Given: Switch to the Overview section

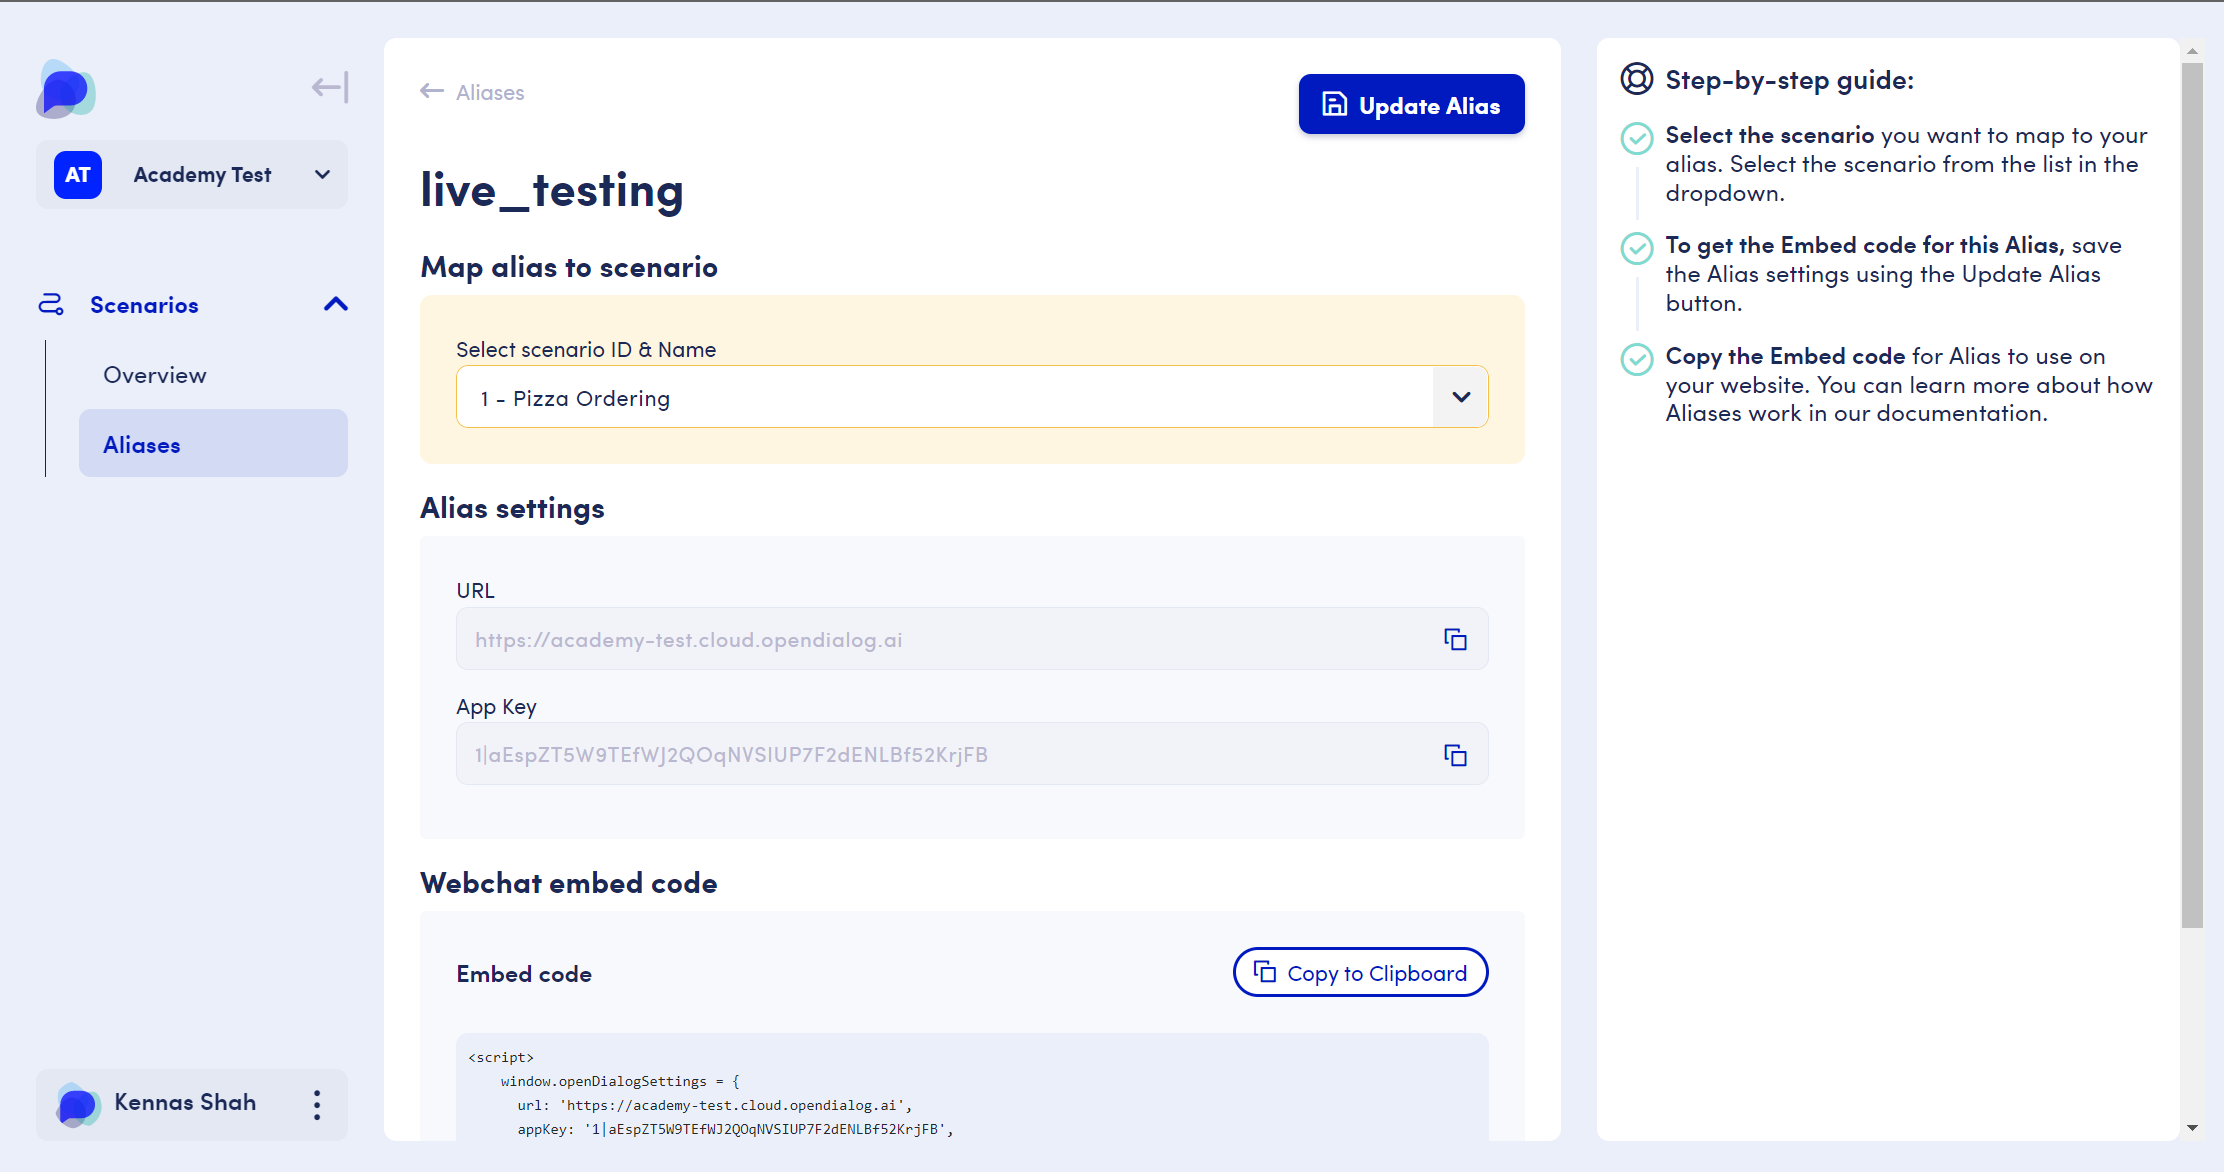Looking at the screenshot, I should (x=155, y=375).
